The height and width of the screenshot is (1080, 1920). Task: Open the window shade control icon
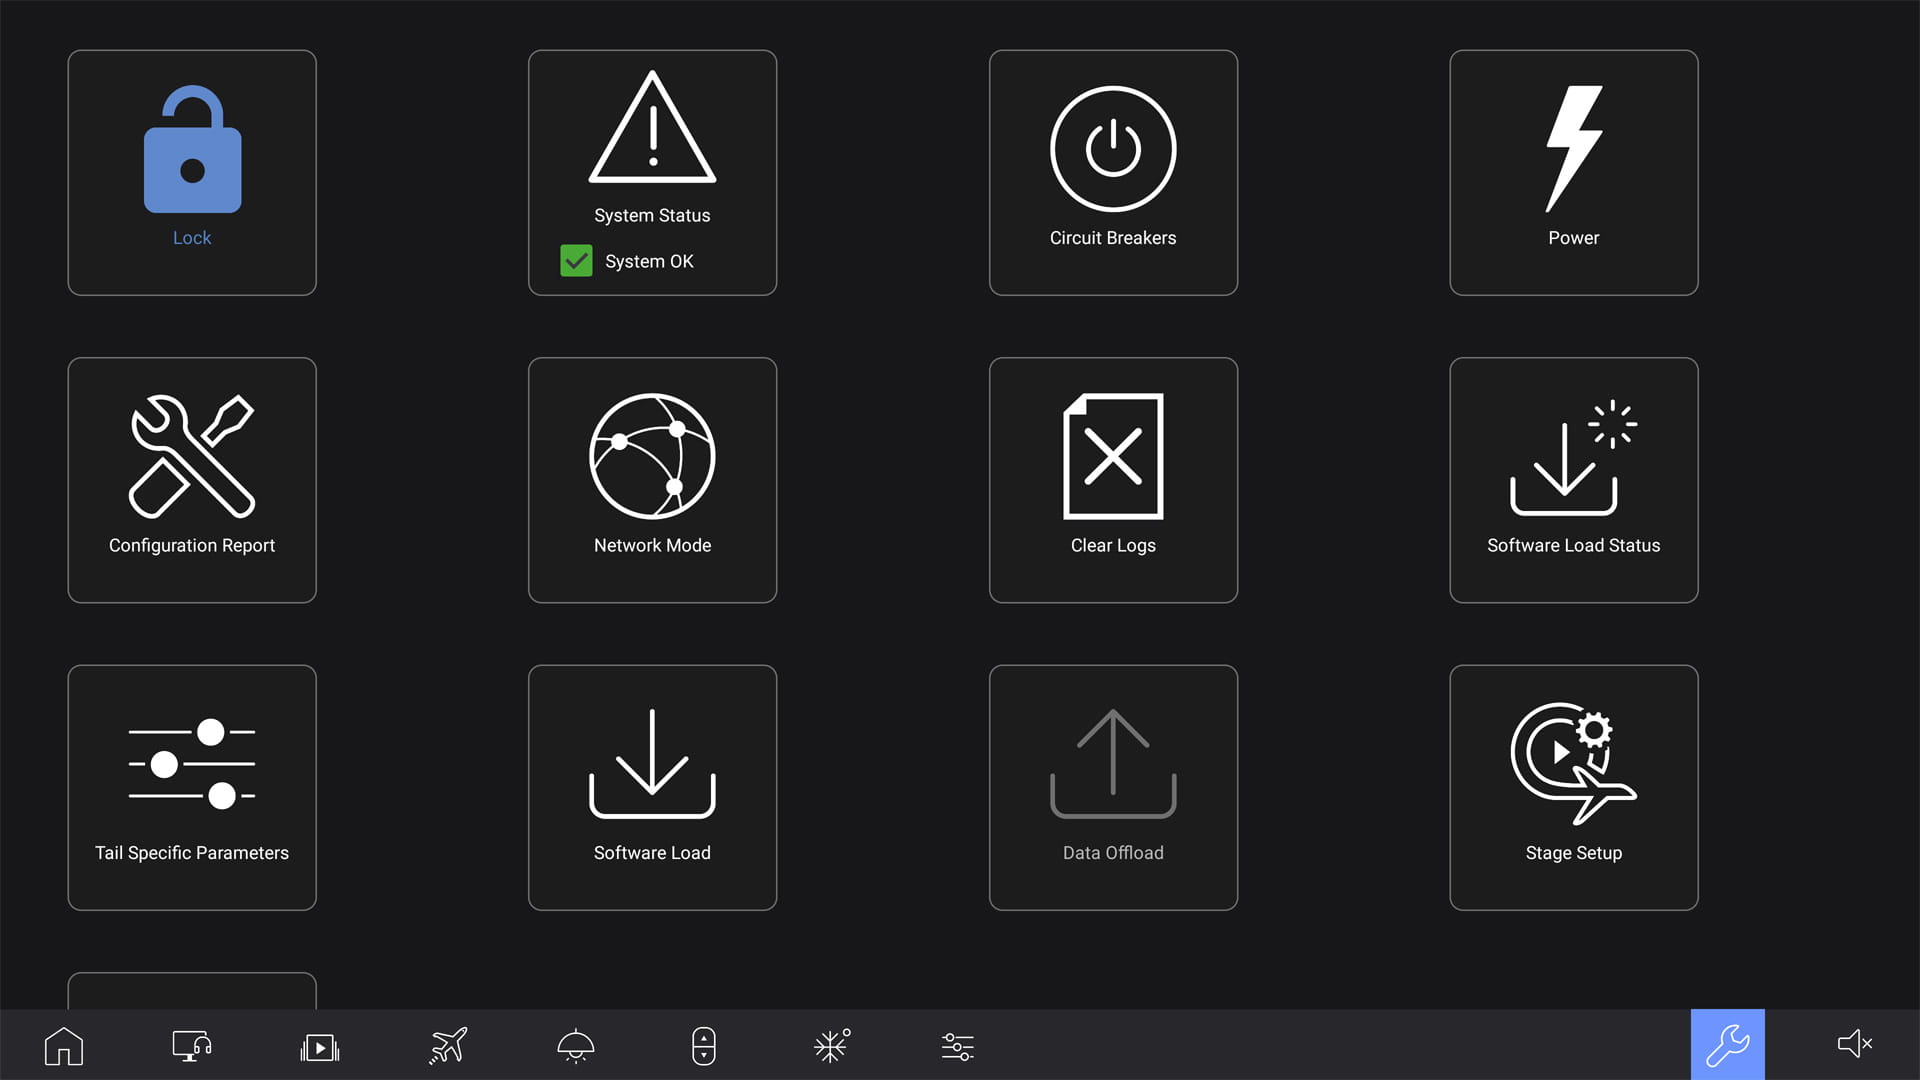coord(703,1044)
